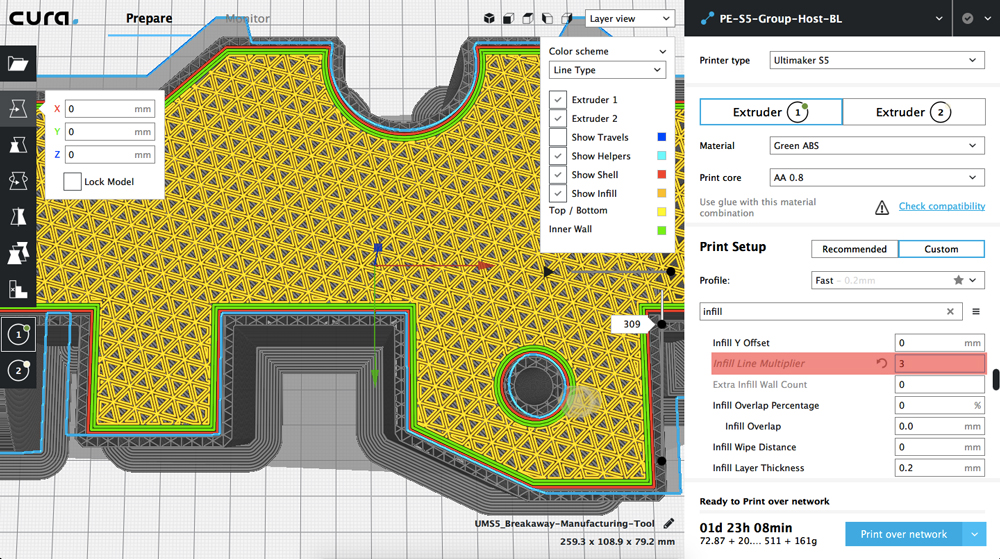Select the Mirror tool in left toolbar
1000x559 pixels.
click(18, 217)
